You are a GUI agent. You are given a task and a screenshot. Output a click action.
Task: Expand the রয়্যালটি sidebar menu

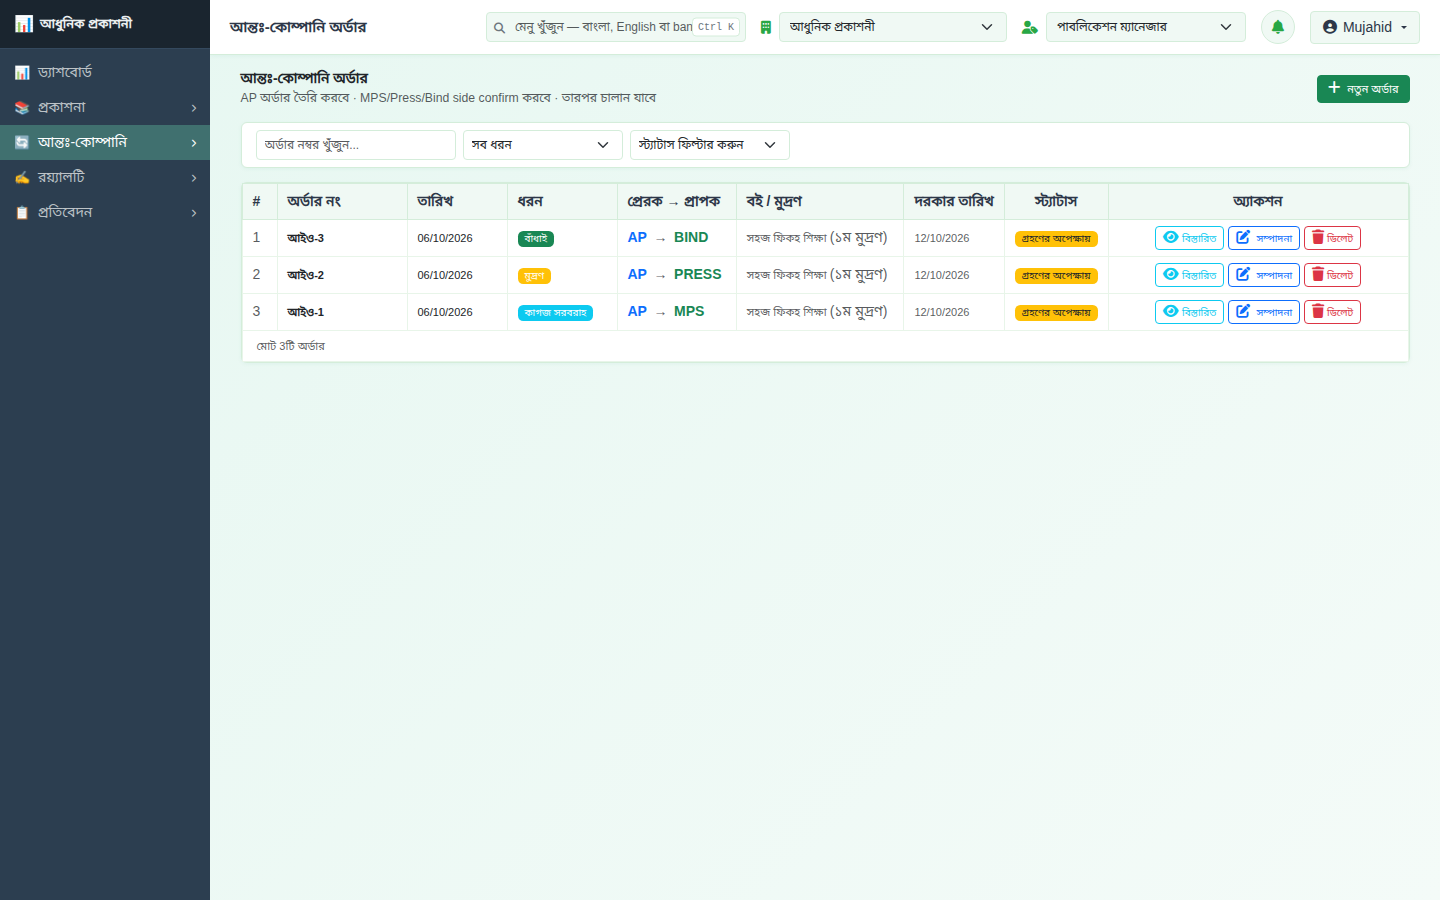pyautogui.click(x=105, y=177)
